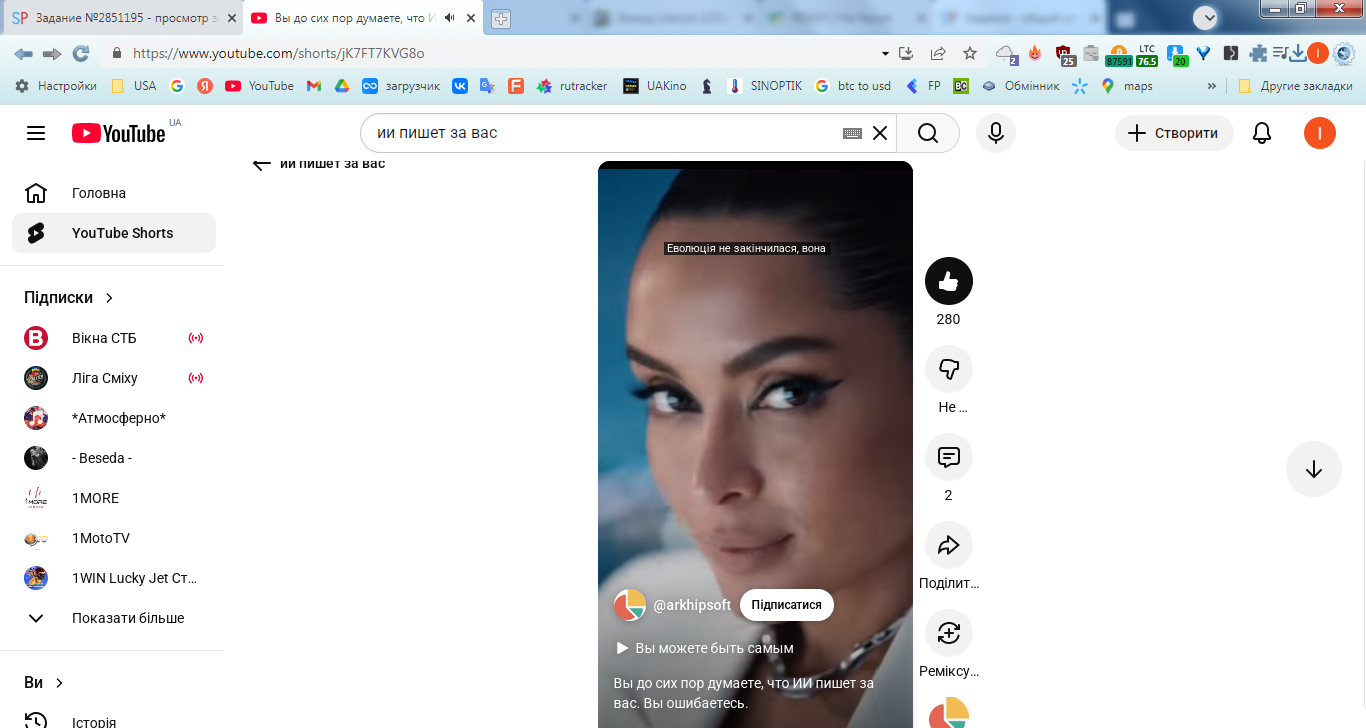Open notifications bell
Image resolution: width=1366 pixels, height=728 pixels.
point(1262,133)
